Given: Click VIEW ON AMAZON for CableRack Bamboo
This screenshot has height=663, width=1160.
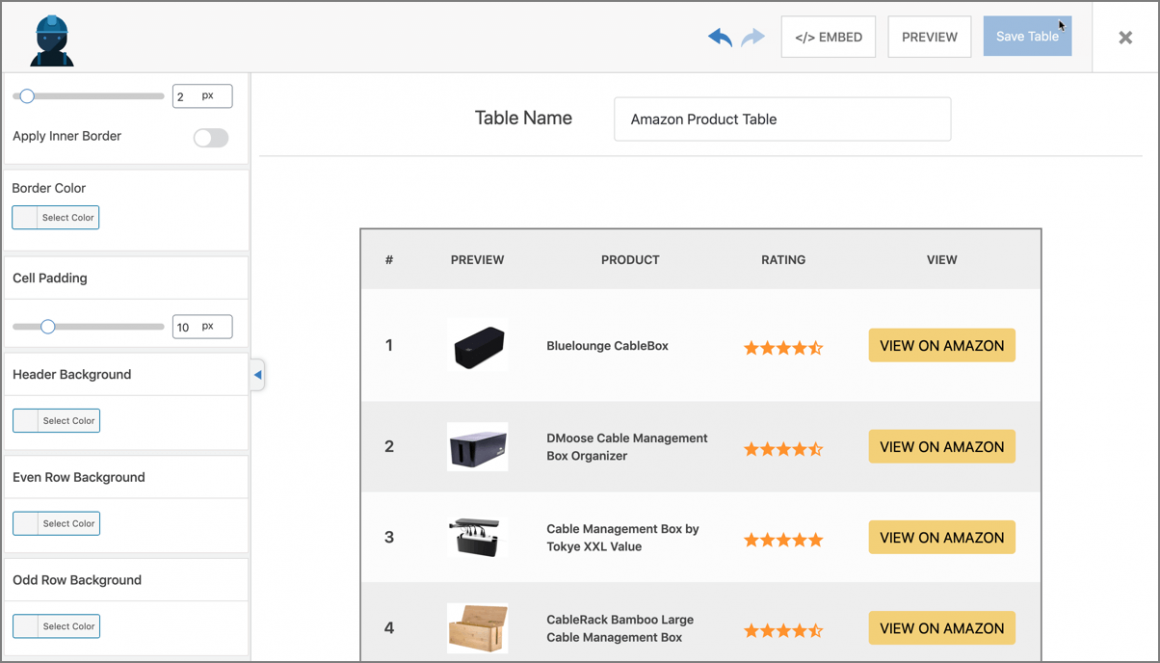Looking at the screenshot, I should tap(942, 628).
